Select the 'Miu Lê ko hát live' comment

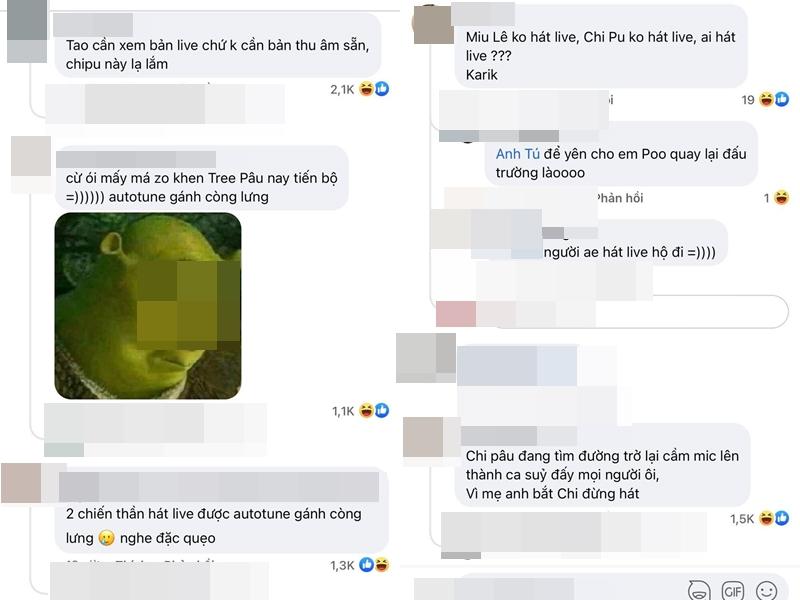pos(601,46)
